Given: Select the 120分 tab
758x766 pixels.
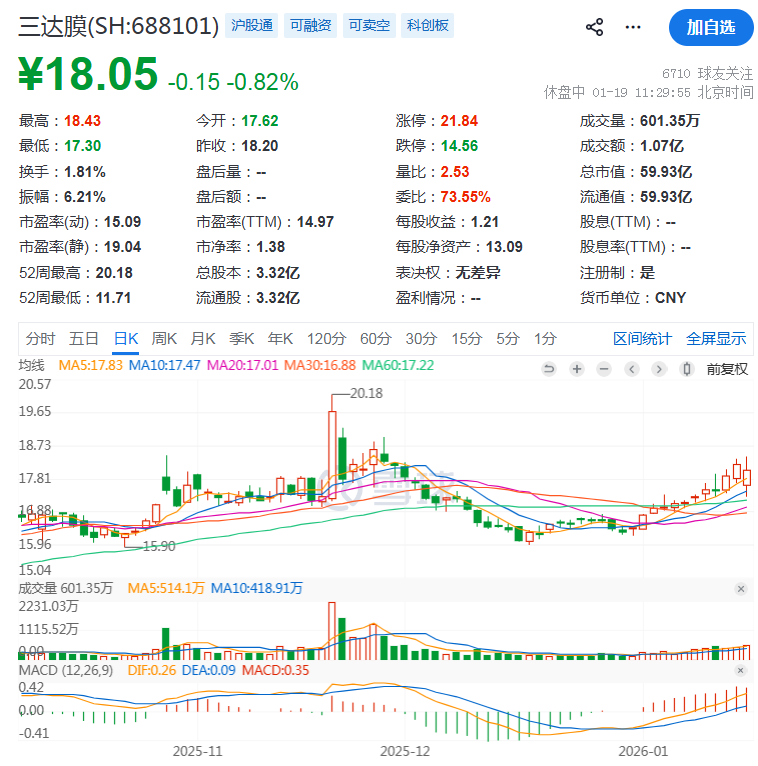Looking at the screenshot, I should [x=326, y=339].
